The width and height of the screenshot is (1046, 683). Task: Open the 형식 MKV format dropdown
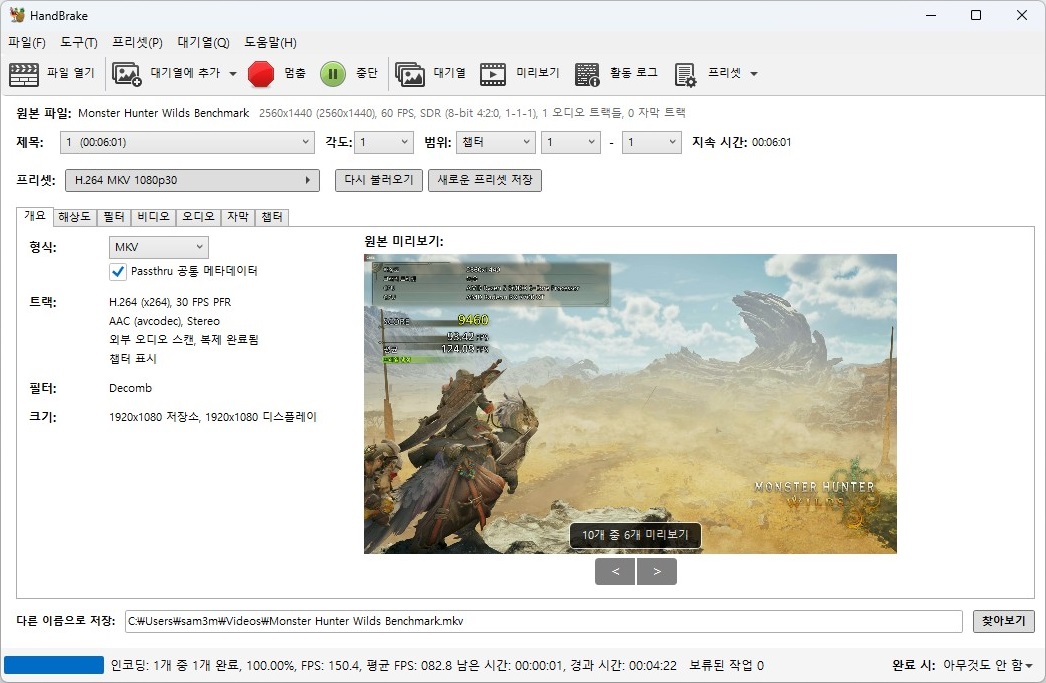[x=159, y=247]
